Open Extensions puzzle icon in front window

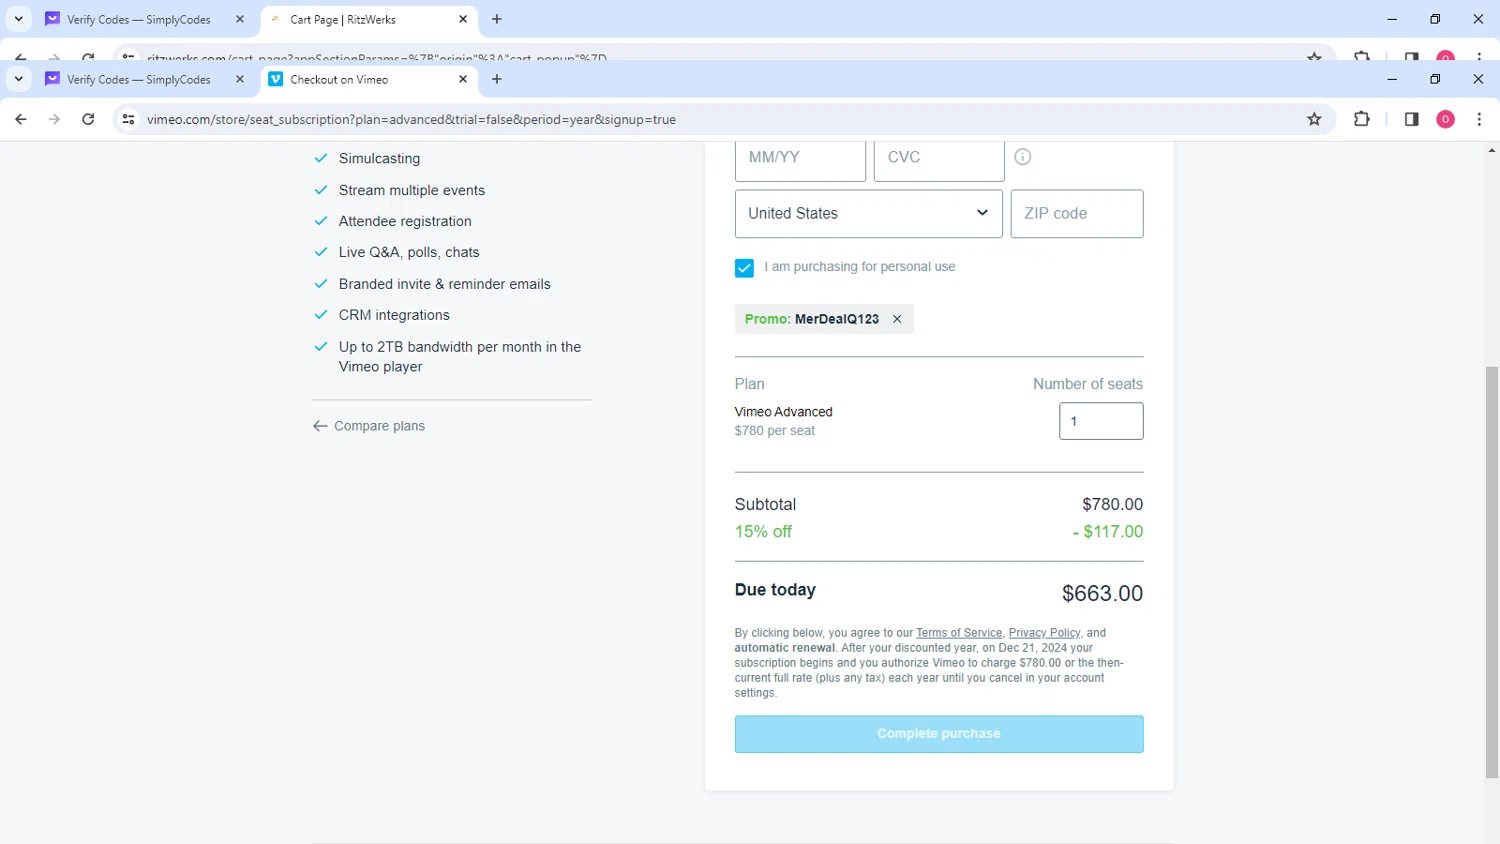point(1361,119)
